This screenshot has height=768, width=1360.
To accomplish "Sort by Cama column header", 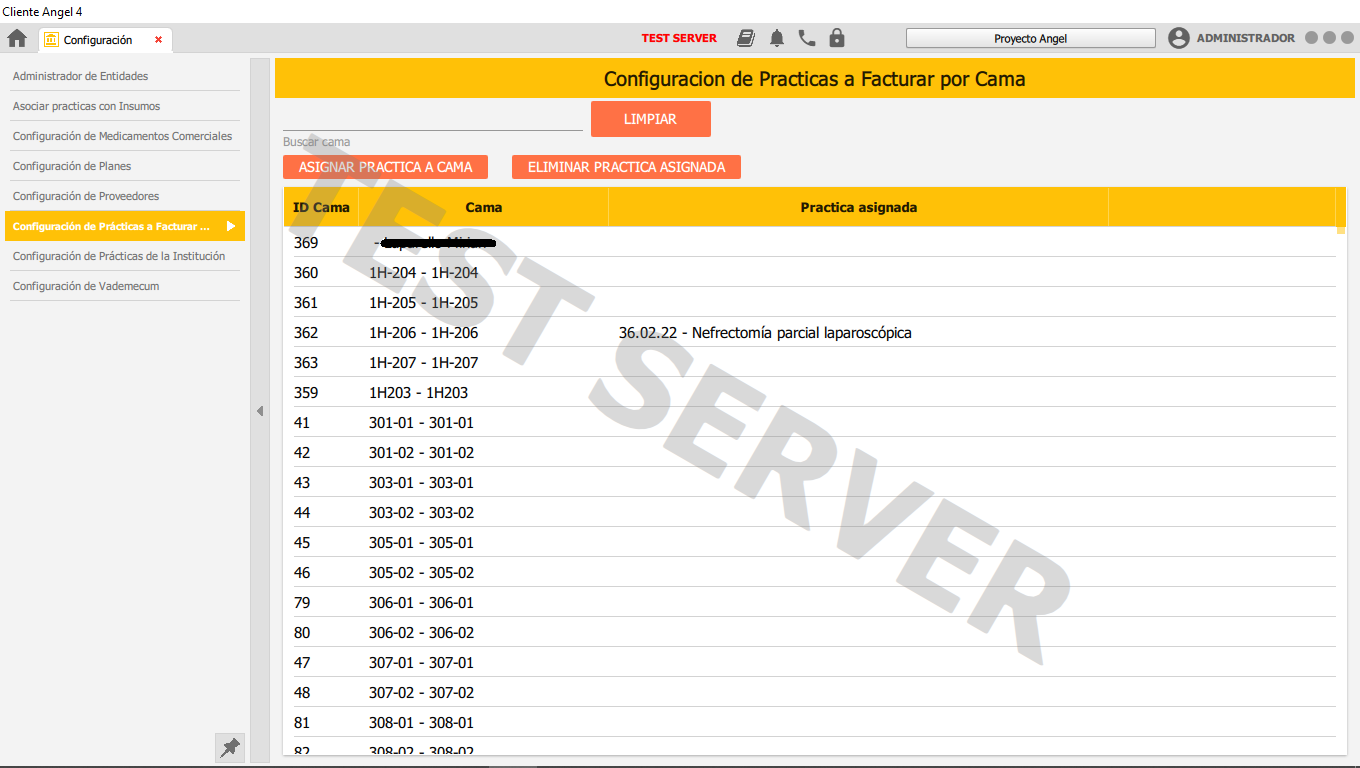I will [484, 207].
